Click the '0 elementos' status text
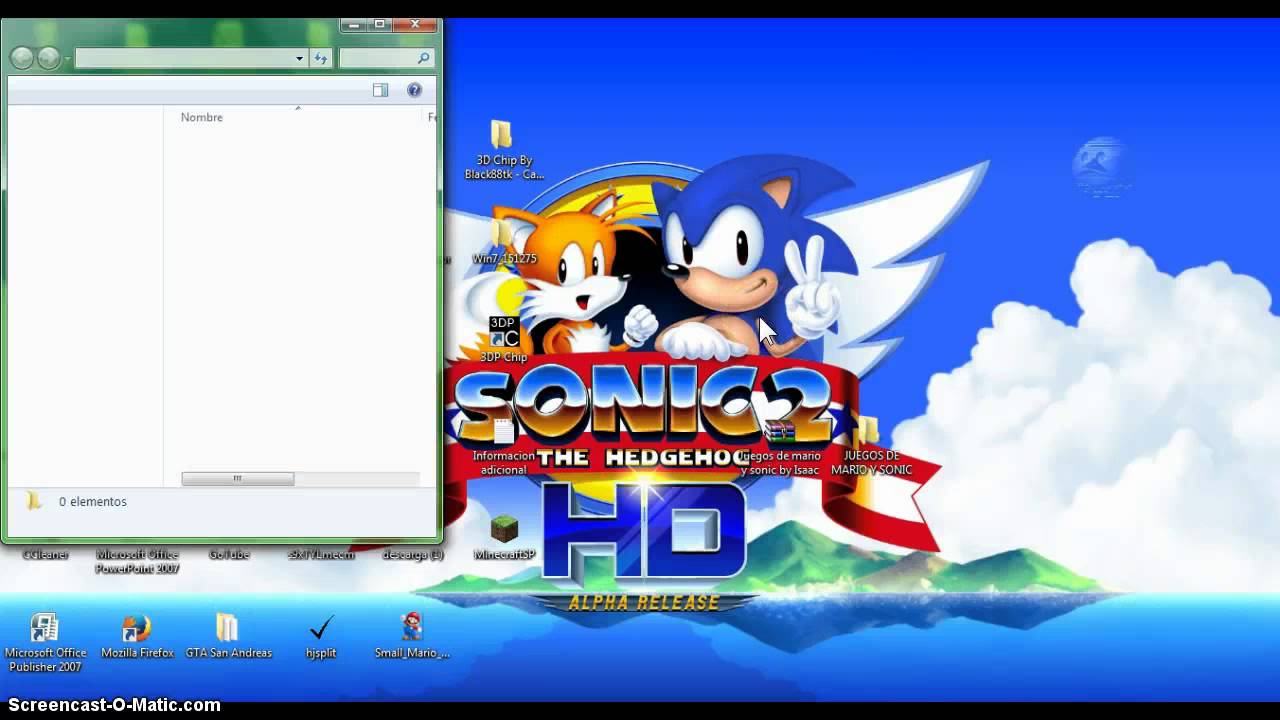 pos(93,502)
